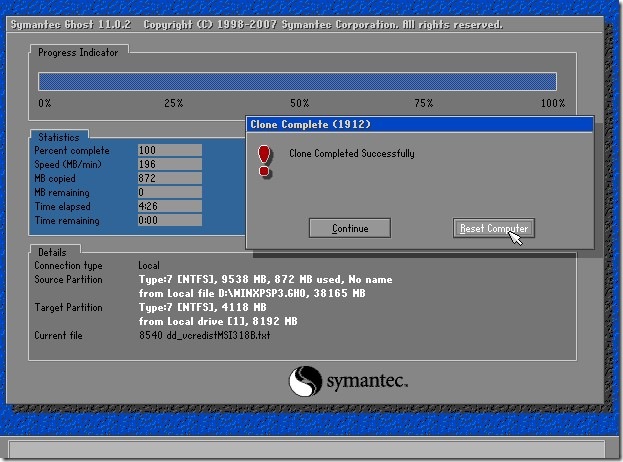Click the 'Symantec Ghost 11.0.2' title text
Screen dimensions: 623x462
(x=71, y=25)
